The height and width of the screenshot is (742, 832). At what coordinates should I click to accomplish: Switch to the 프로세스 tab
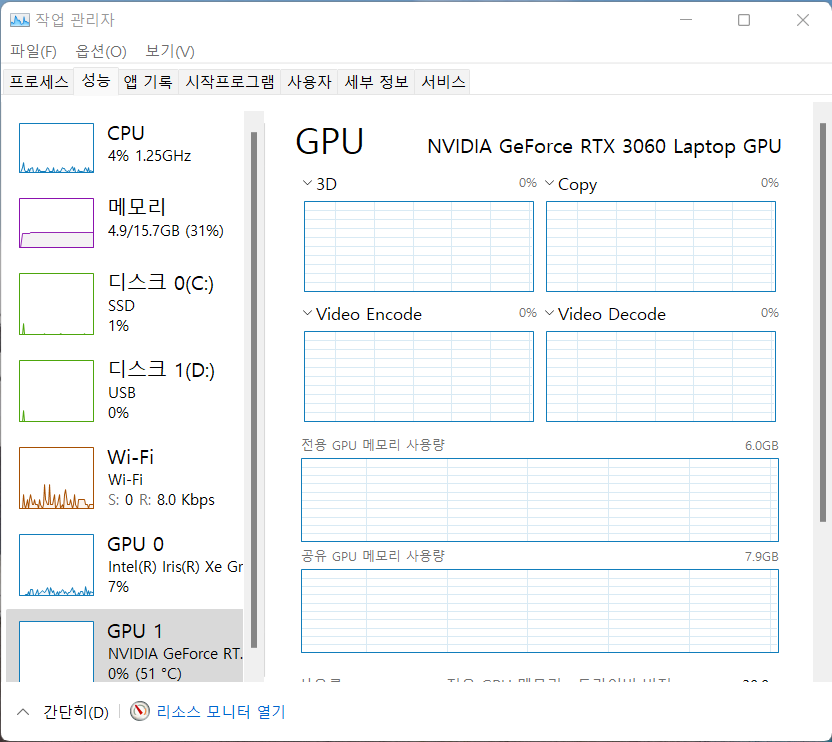(x=39, y=82)
